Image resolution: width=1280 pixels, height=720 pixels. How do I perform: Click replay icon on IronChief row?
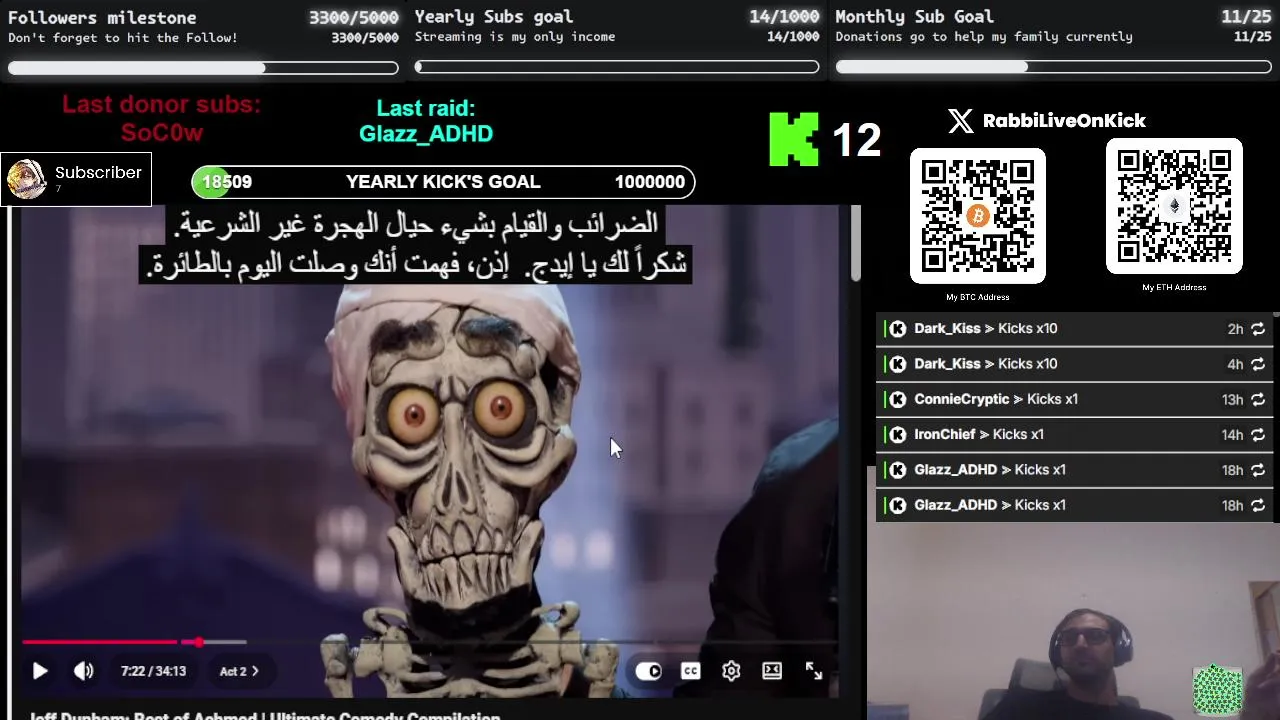click(x=1258, y=435)
